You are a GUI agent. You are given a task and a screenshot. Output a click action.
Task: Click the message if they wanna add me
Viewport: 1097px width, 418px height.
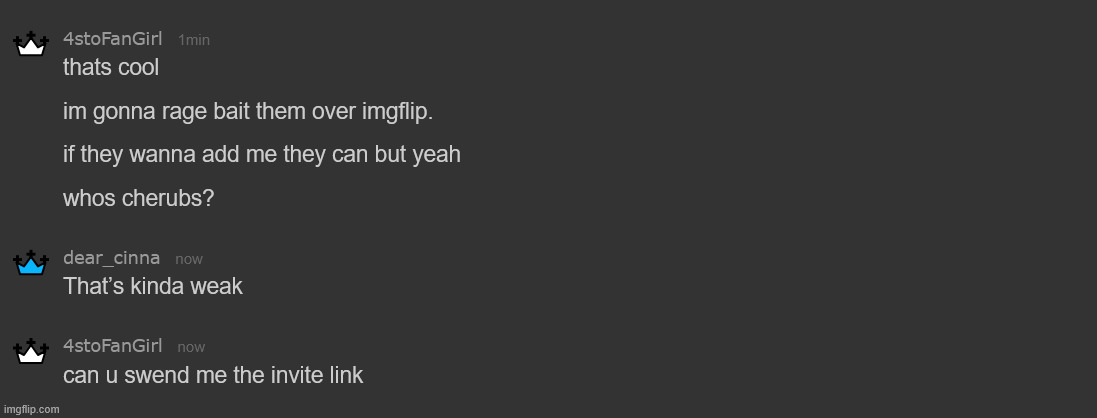[x=262, y=155]
